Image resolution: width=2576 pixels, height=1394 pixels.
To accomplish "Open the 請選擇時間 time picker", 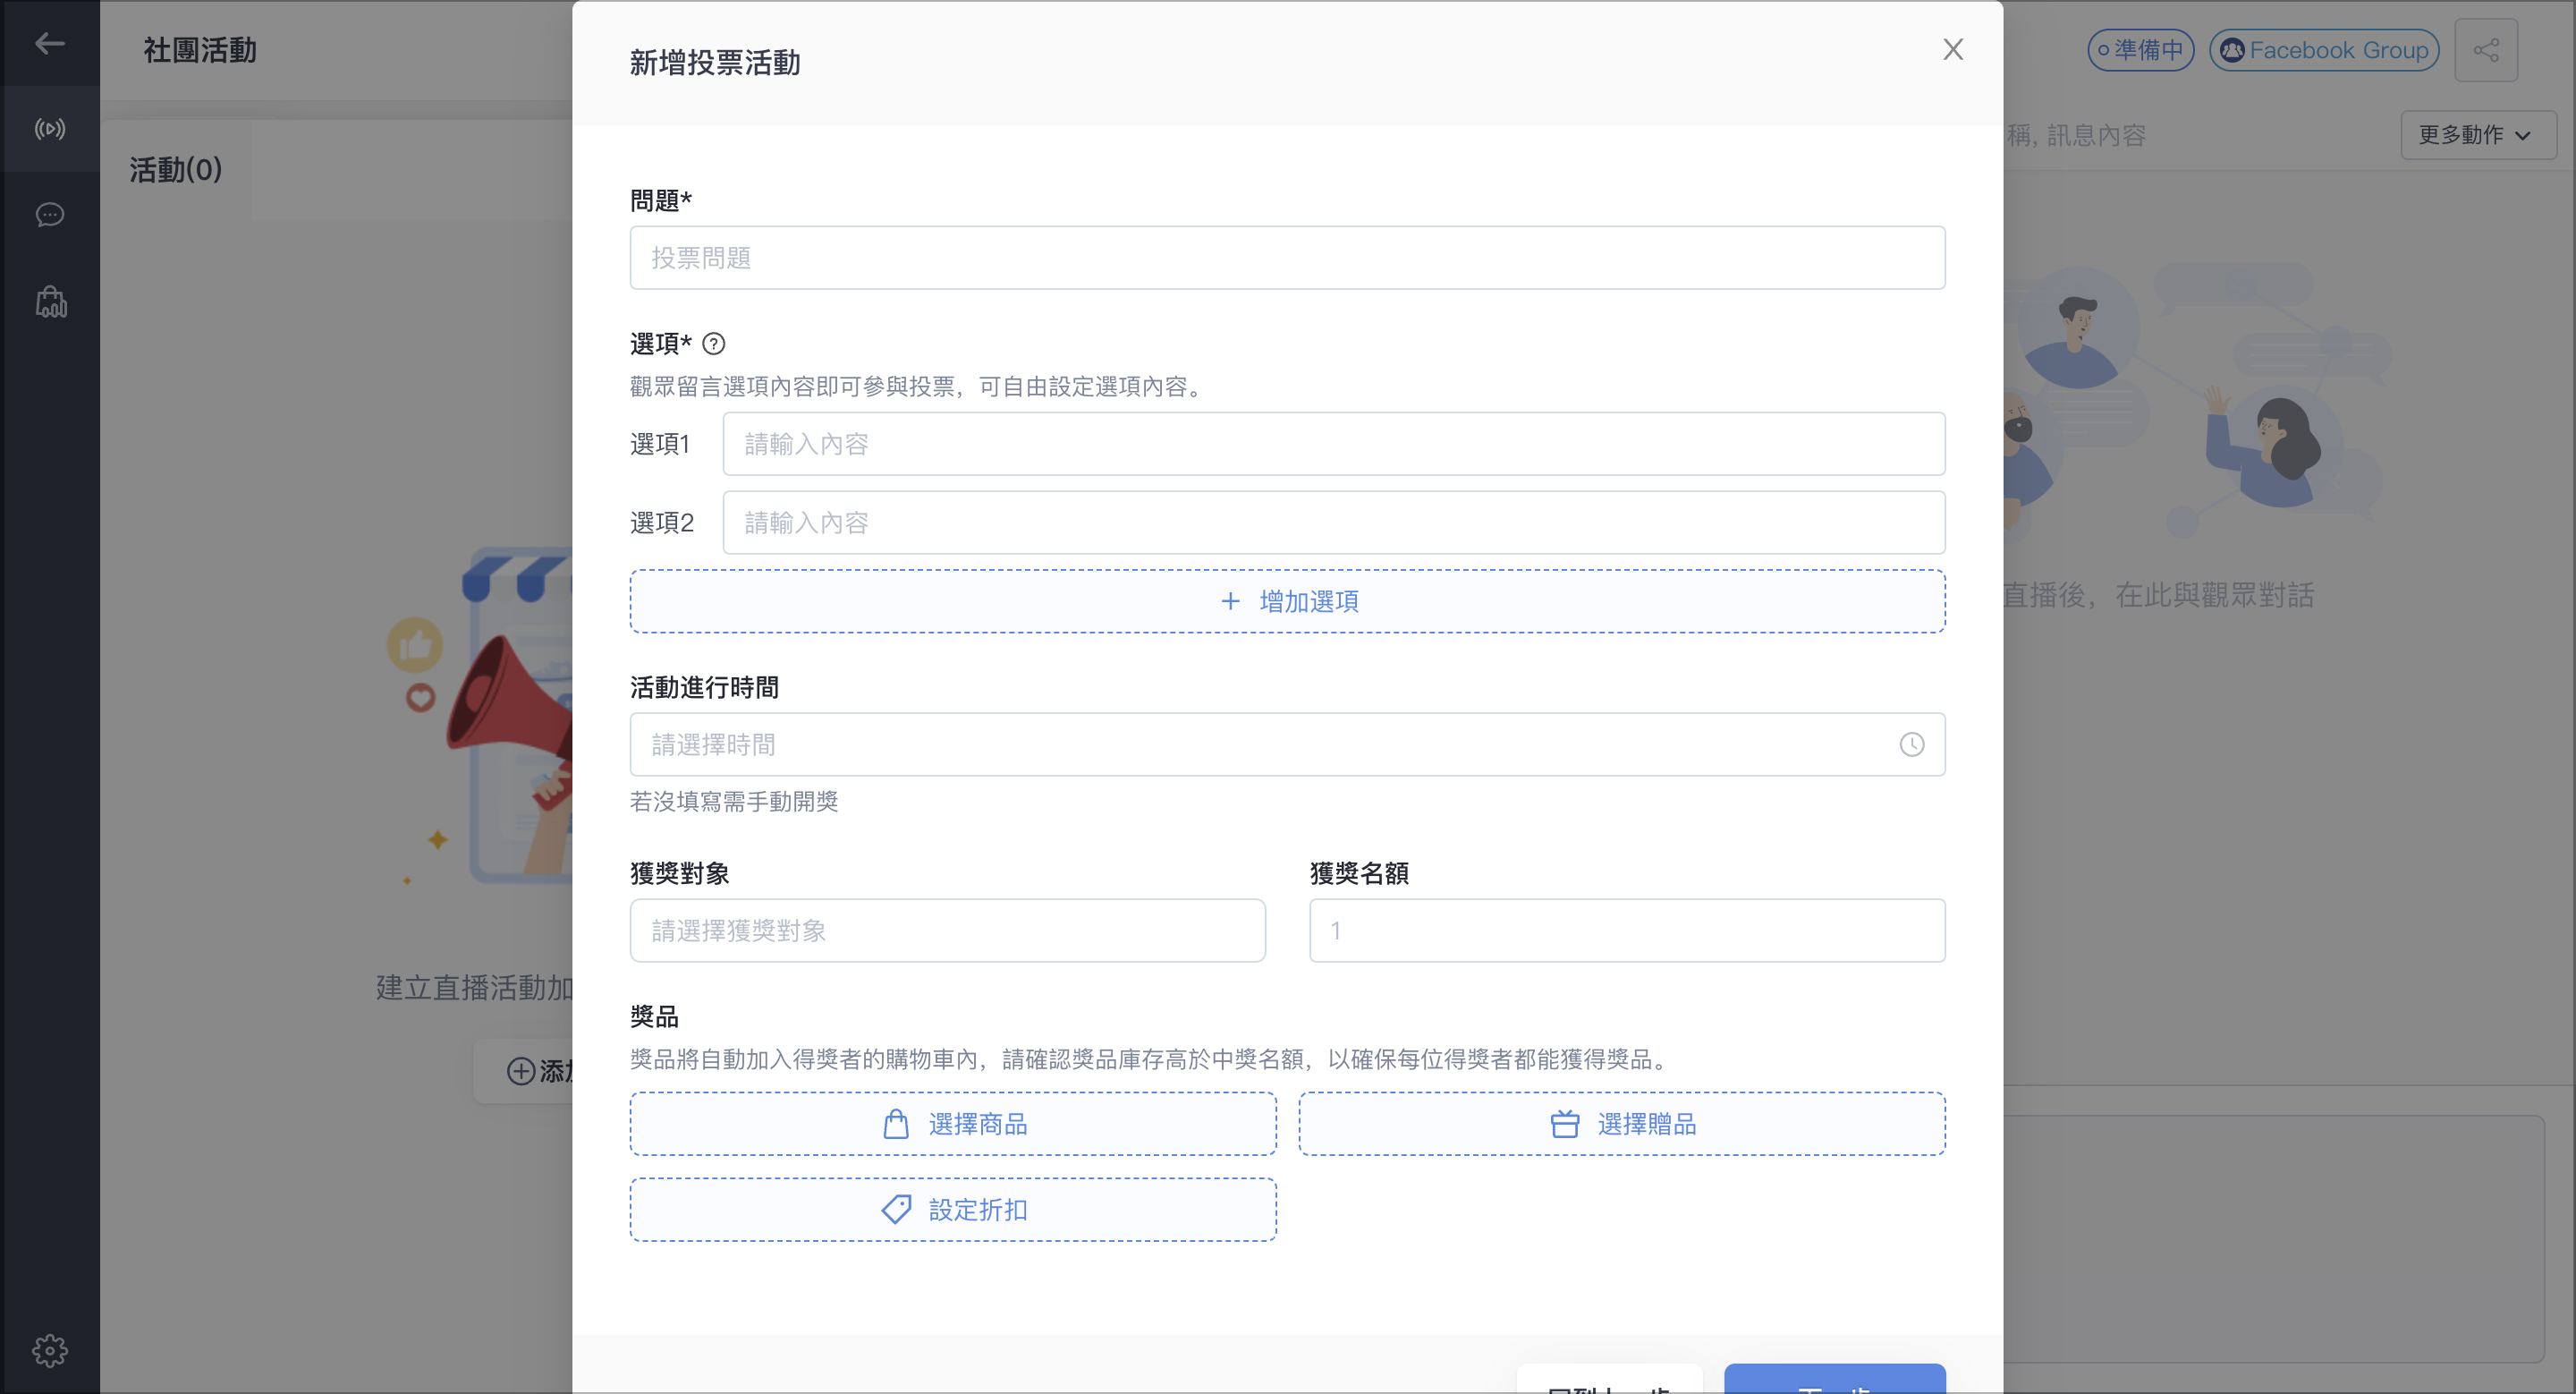I will click(x=1287, y=744).
